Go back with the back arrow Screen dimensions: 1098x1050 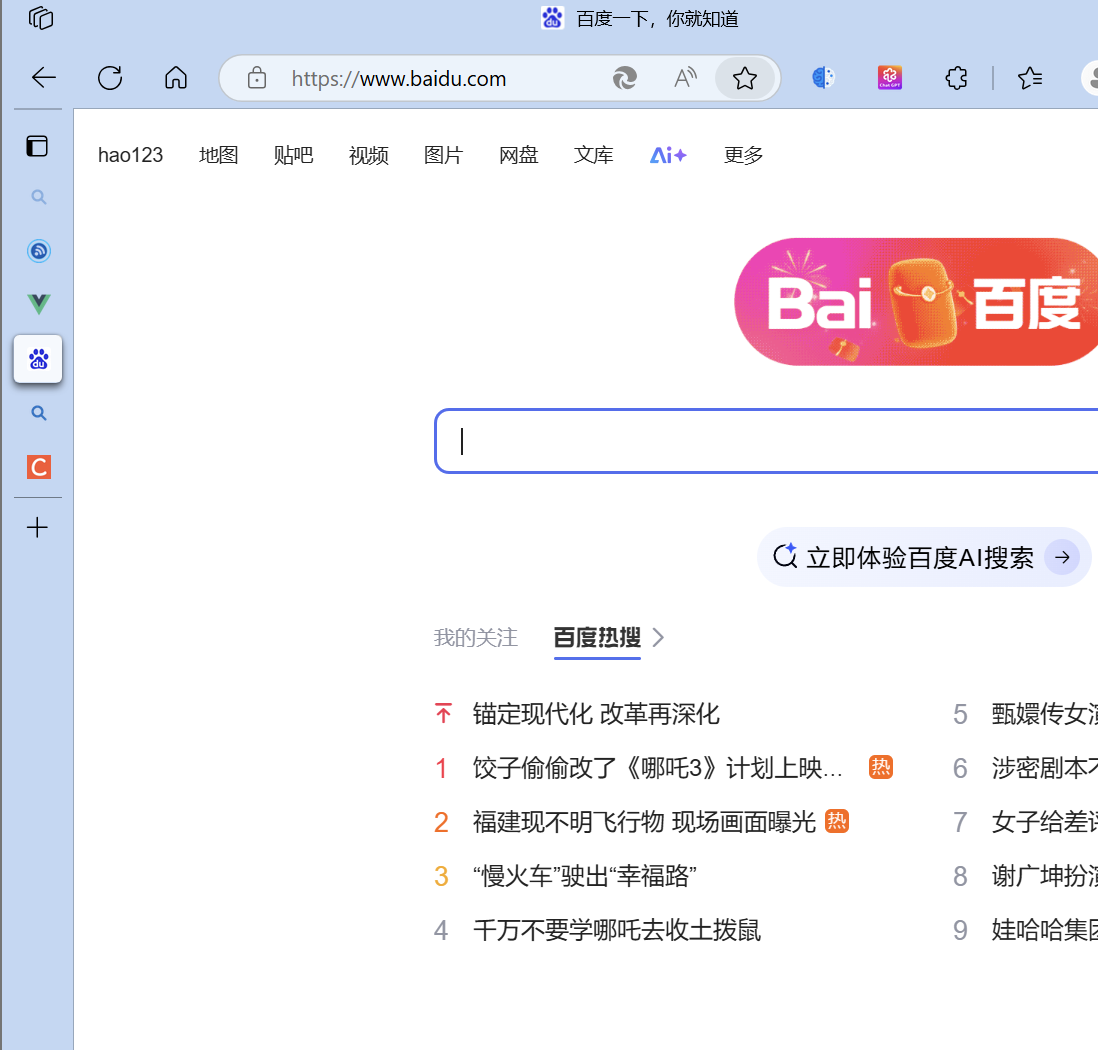43,78
